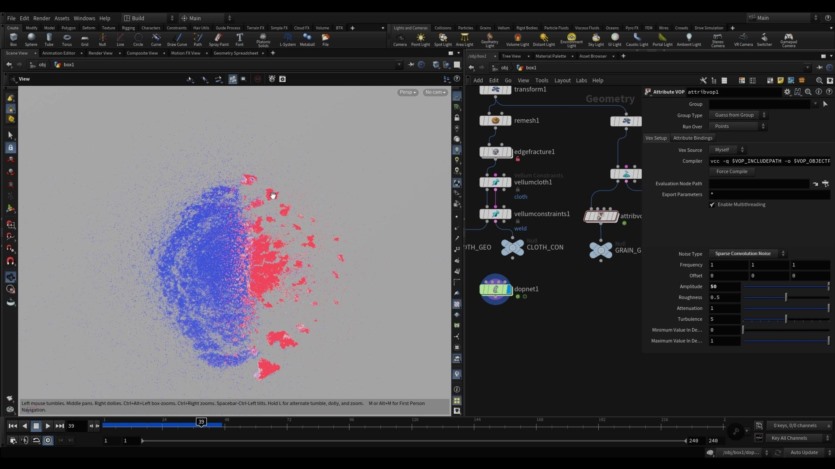The height and width of the screenshot is (469, 835).
Task: Open the File menu
Action: 11,18
